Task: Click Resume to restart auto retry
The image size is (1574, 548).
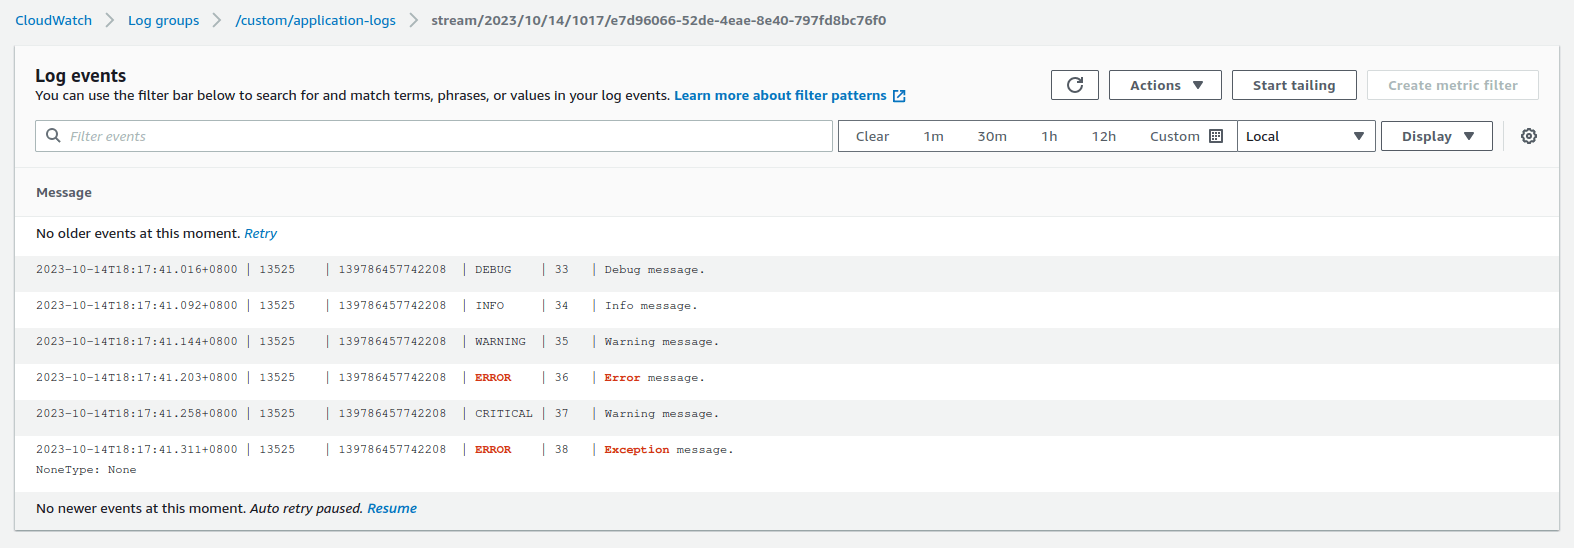Action: [392, 508]
